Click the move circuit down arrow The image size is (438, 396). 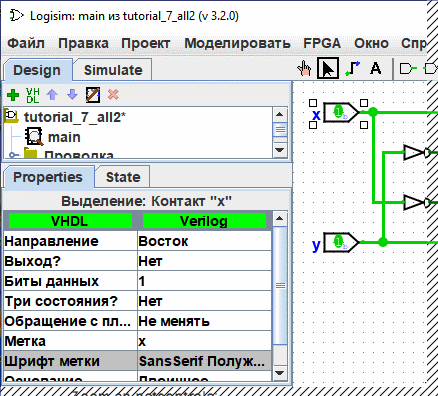pos(72,95)
